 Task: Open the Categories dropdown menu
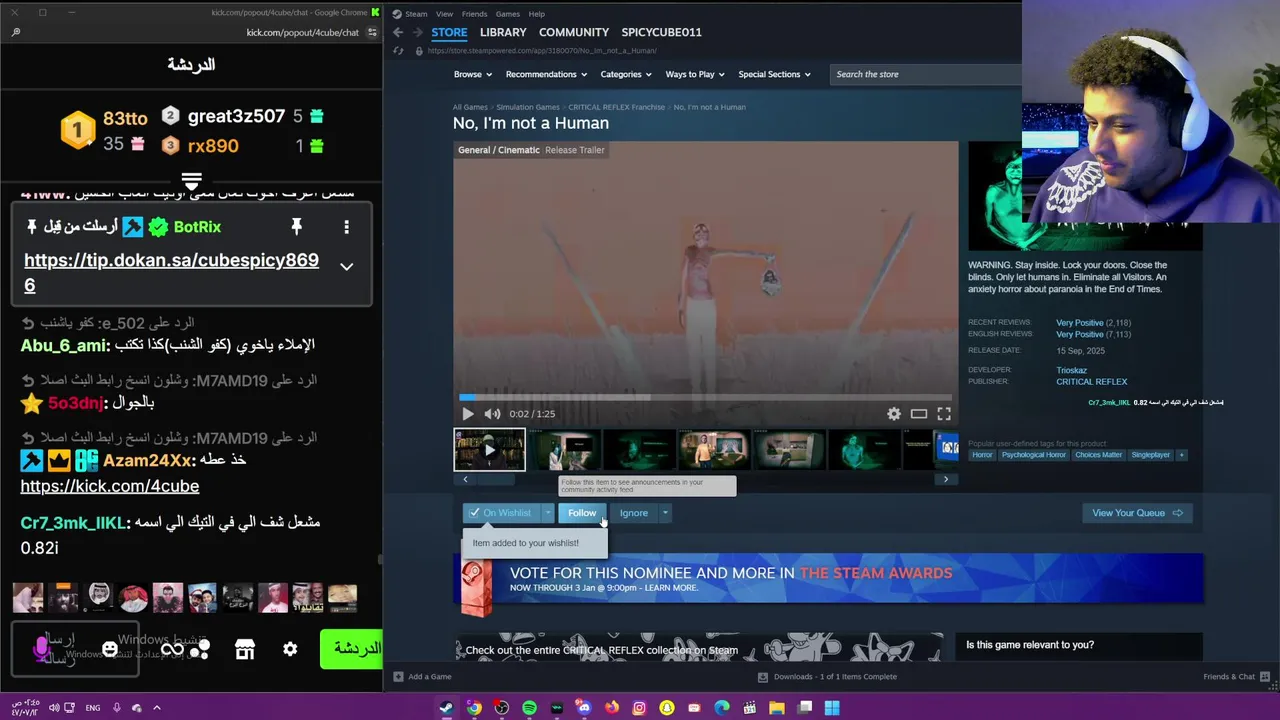[626, 74]
